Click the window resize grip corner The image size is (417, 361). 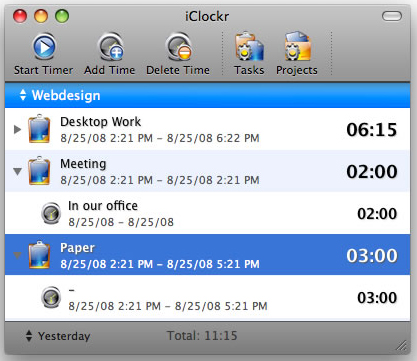click(x=402, y=346)
